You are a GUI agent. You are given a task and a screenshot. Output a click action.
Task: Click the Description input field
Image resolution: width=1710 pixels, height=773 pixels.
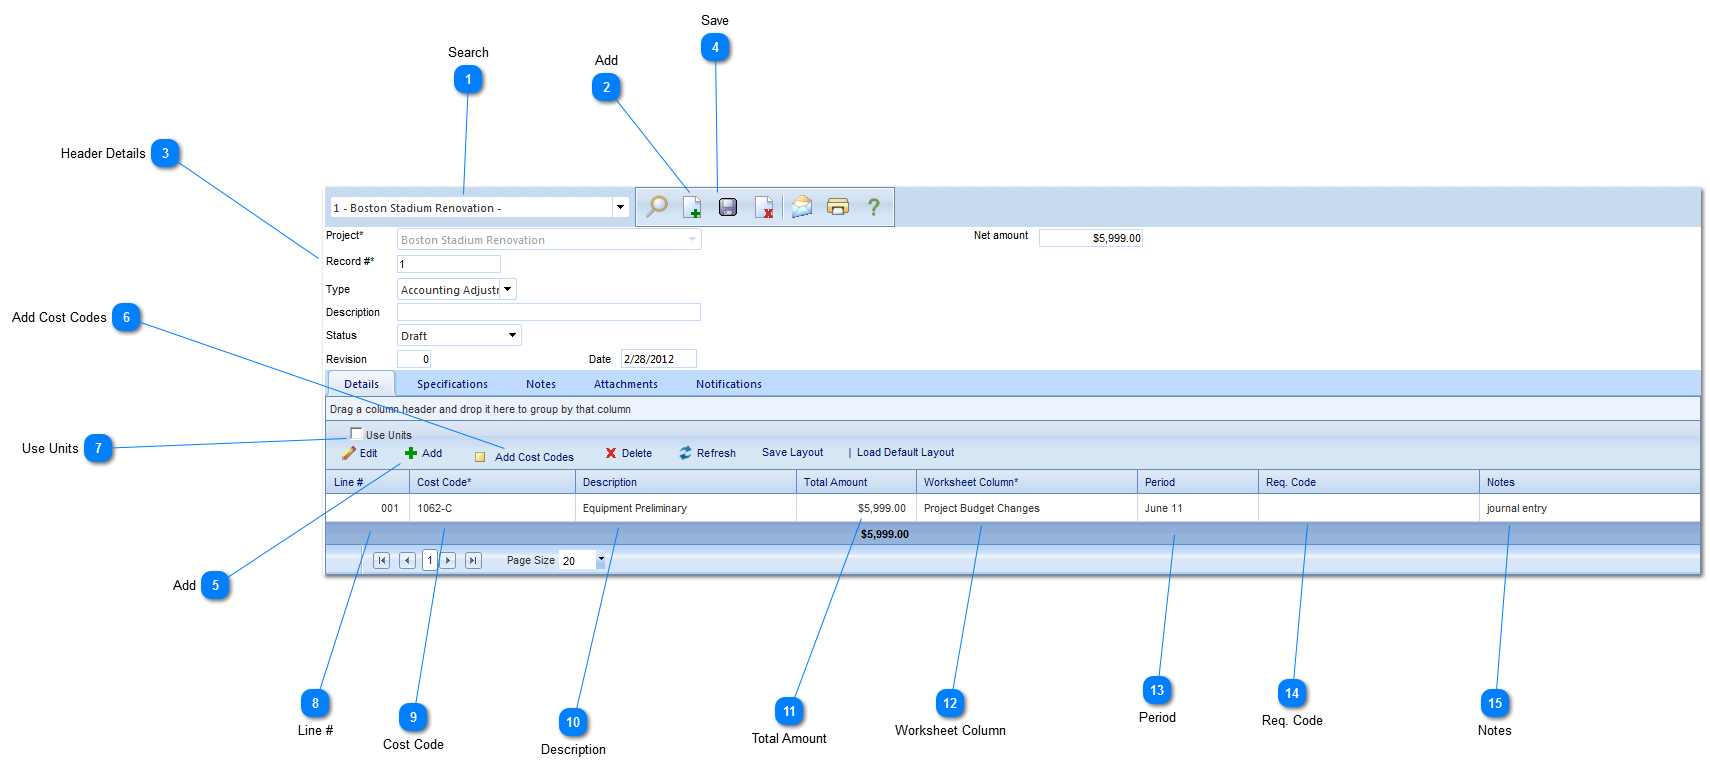[549, 312]
